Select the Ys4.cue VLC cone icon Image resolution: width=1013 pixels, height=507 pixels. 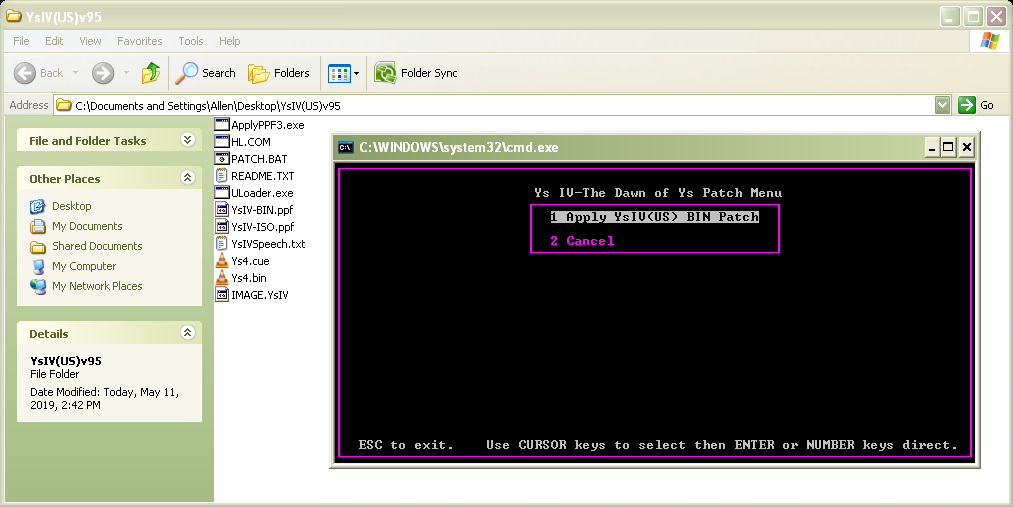[x=222, y=260]
